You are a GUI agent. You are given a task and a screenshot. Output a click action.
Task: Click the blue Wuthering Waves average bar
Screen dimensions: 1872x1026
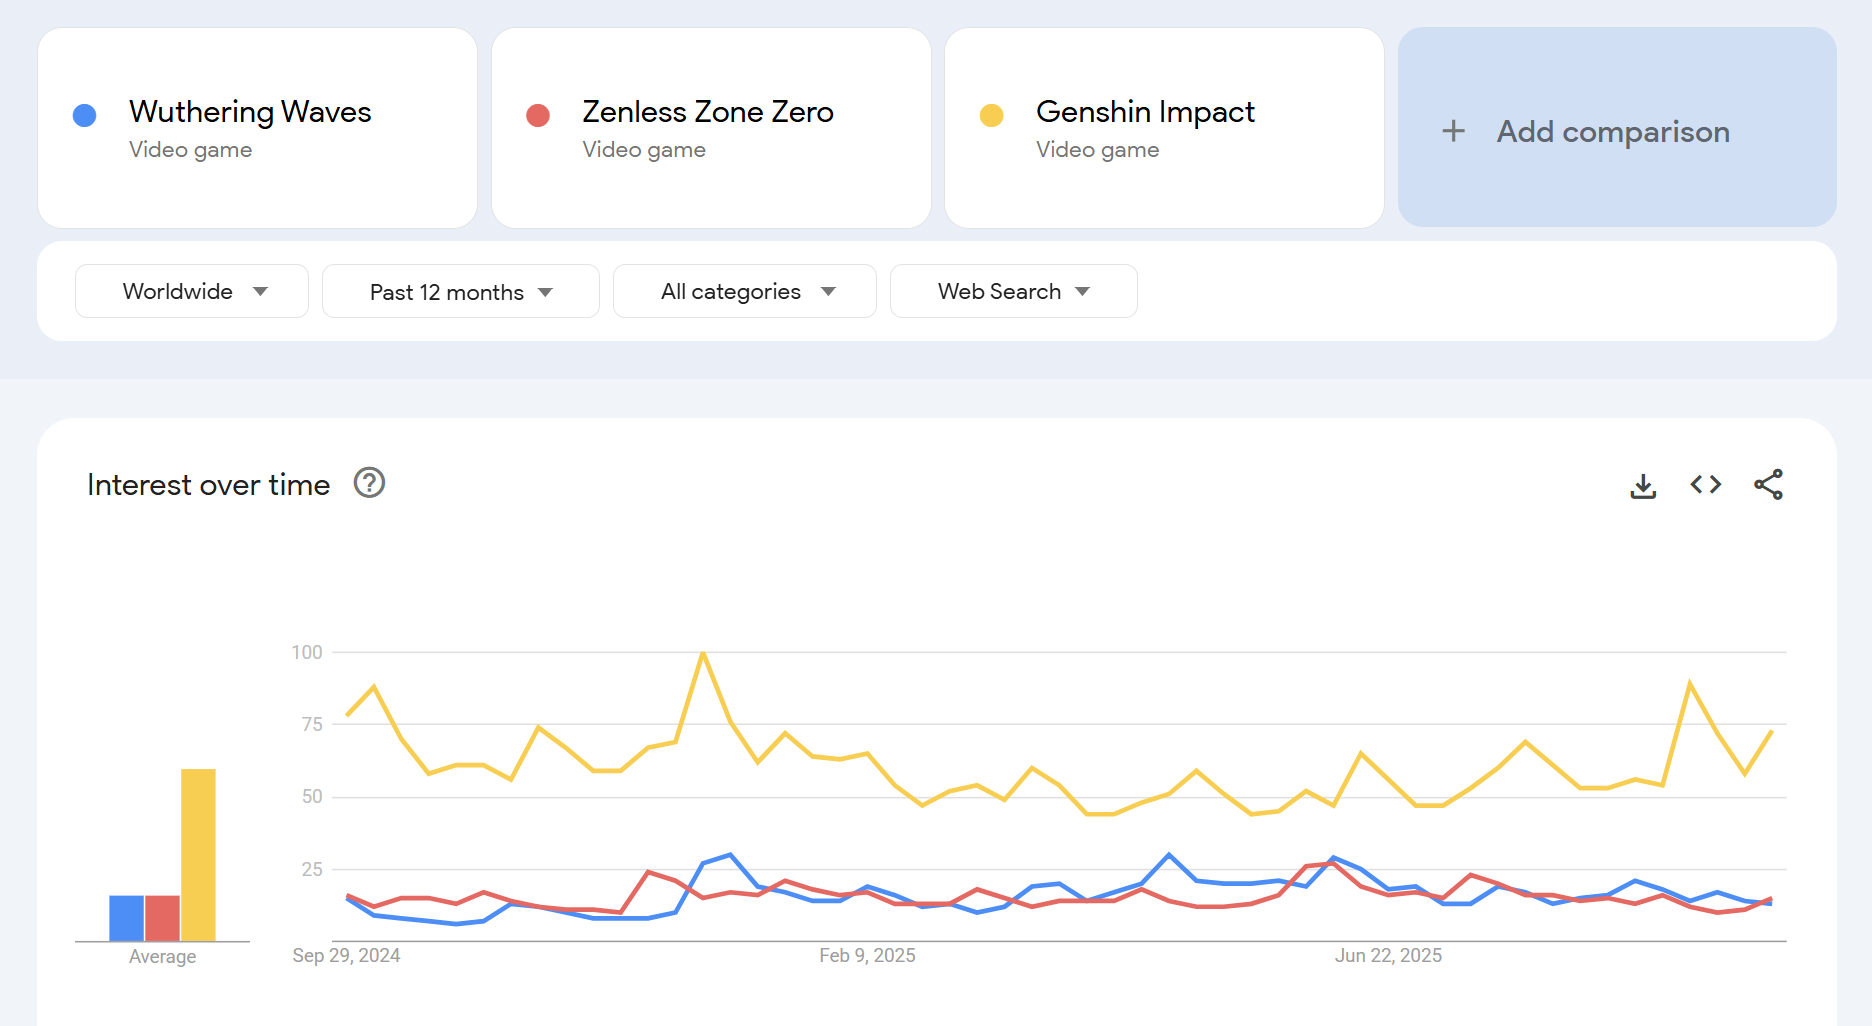coord(127,918)
